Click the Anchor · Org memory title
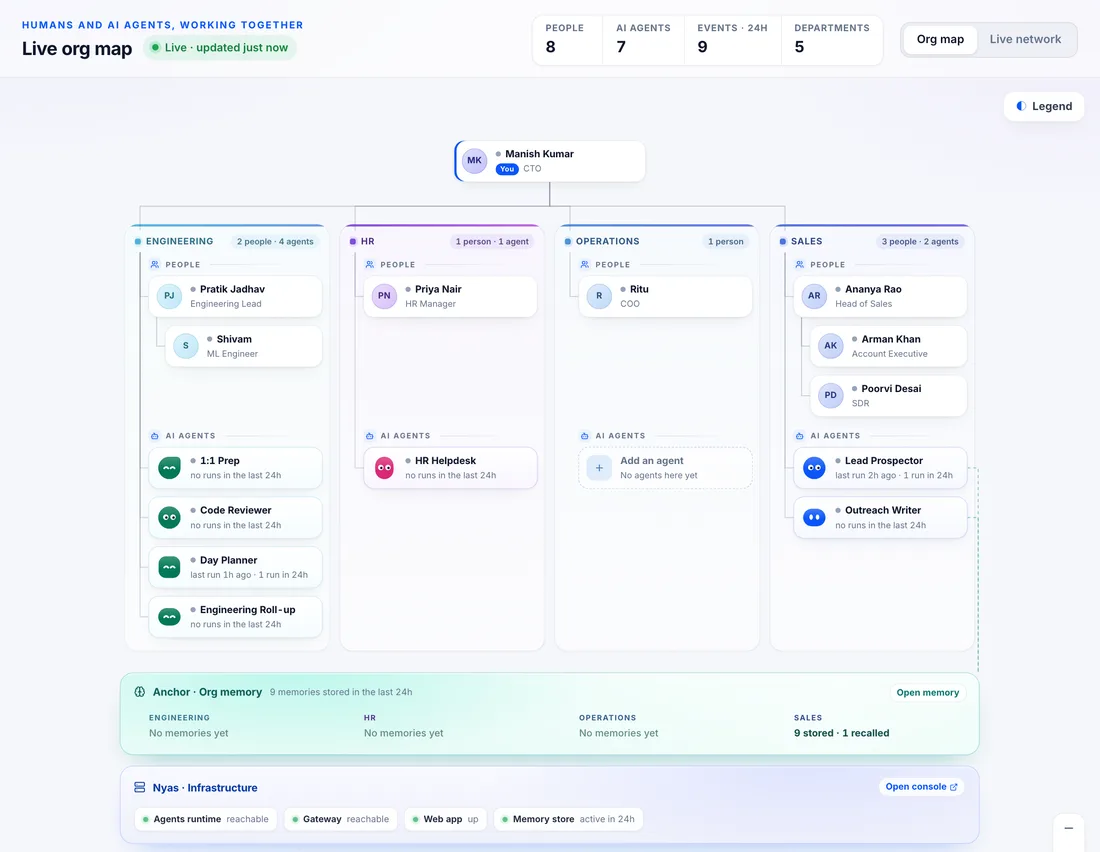 pos(207,692)
